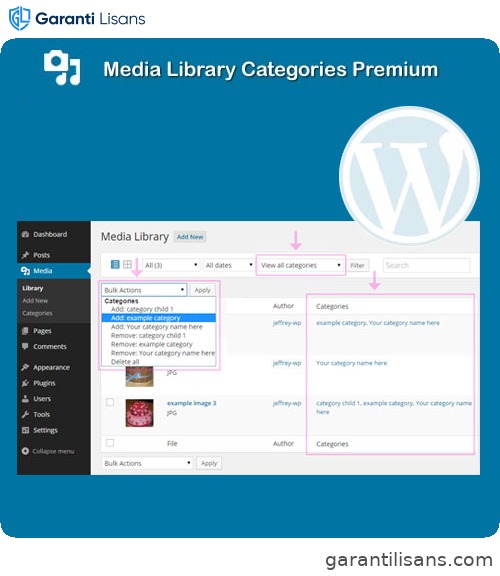Click the Posts pin icon
The image size is (500, 576).
pyautogui.click(x=25, y=255)
